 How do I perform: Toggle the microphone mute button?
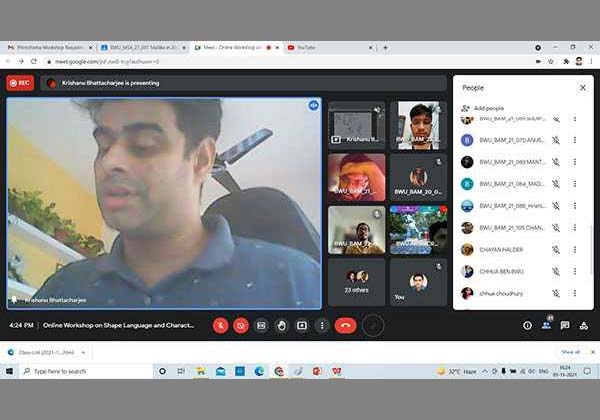click(220, 325)
